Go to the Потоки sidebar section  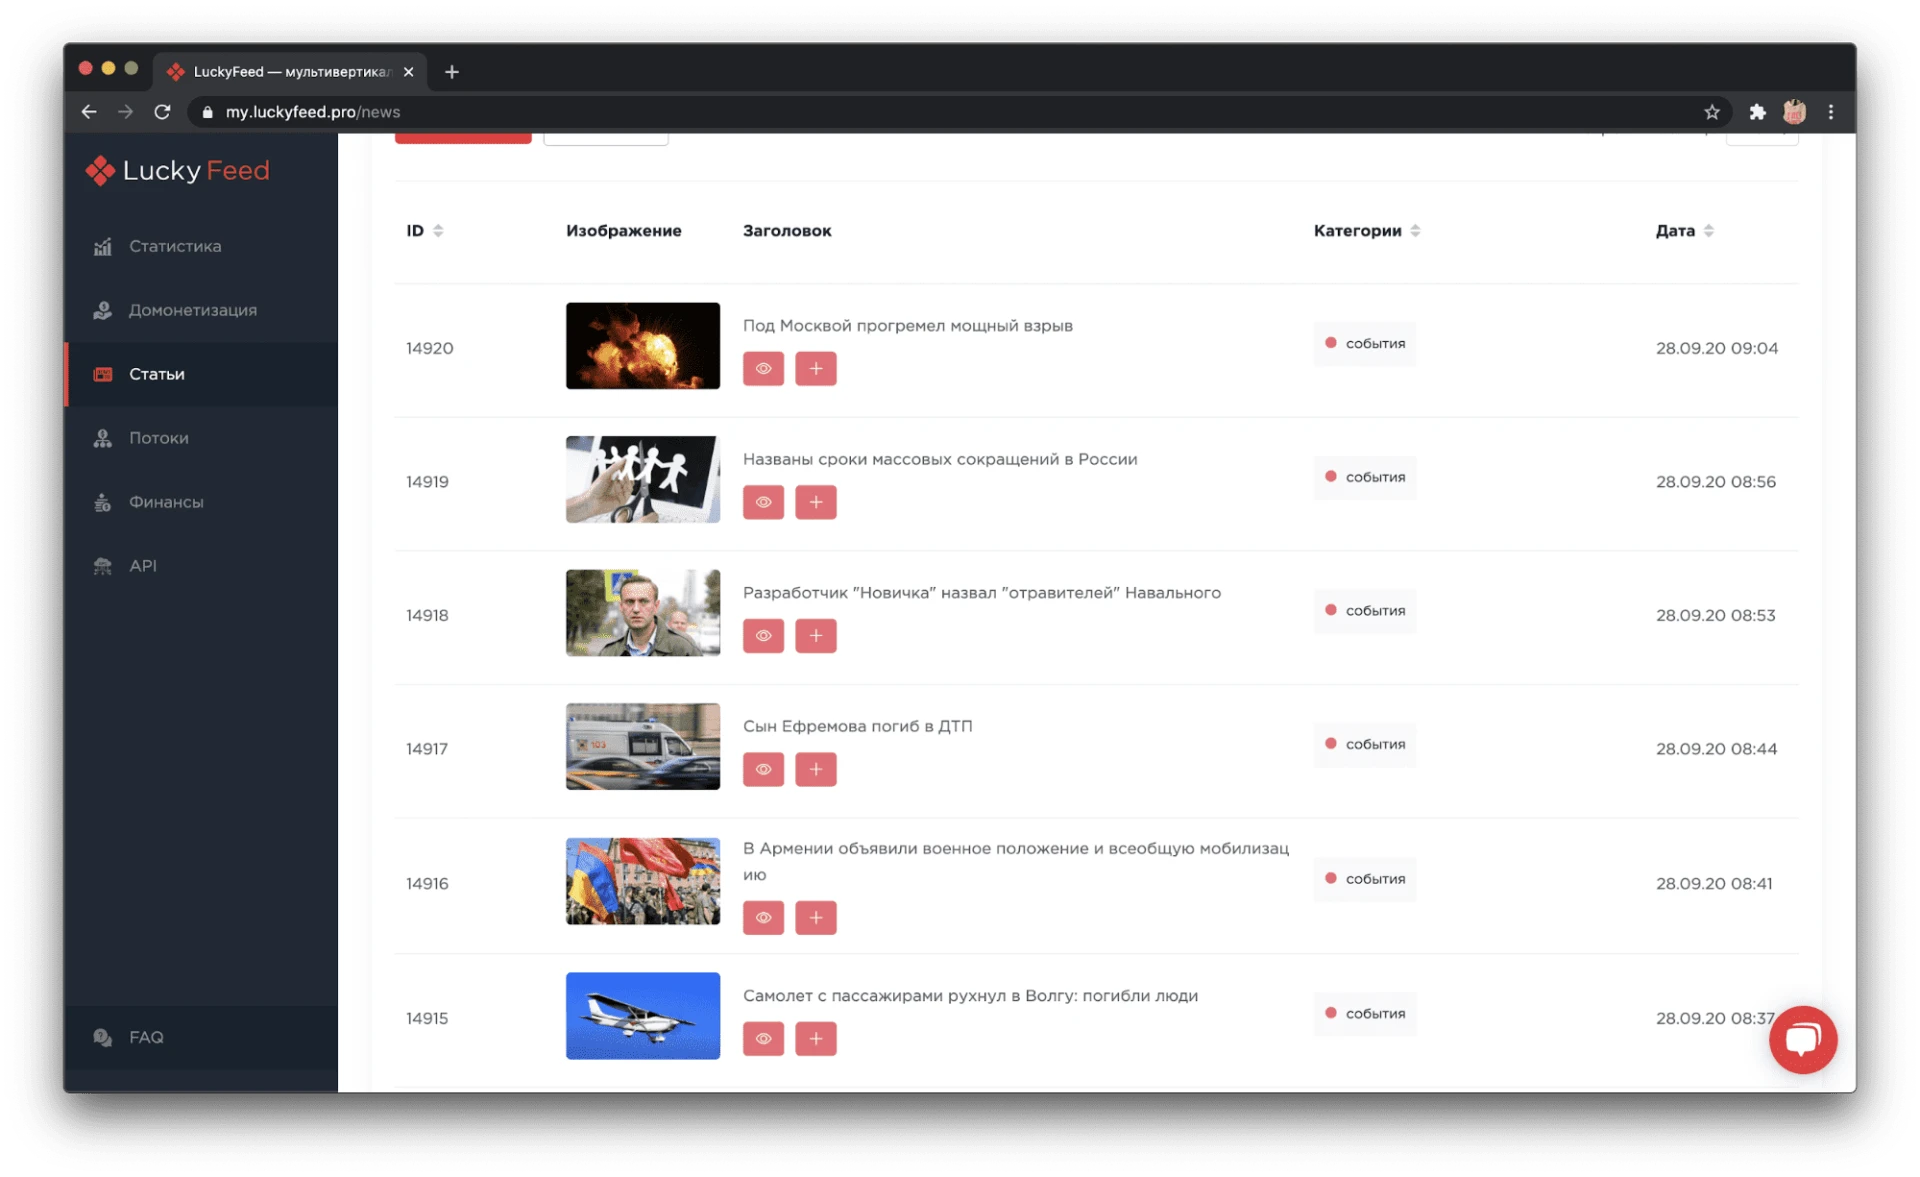pos(158,438)
